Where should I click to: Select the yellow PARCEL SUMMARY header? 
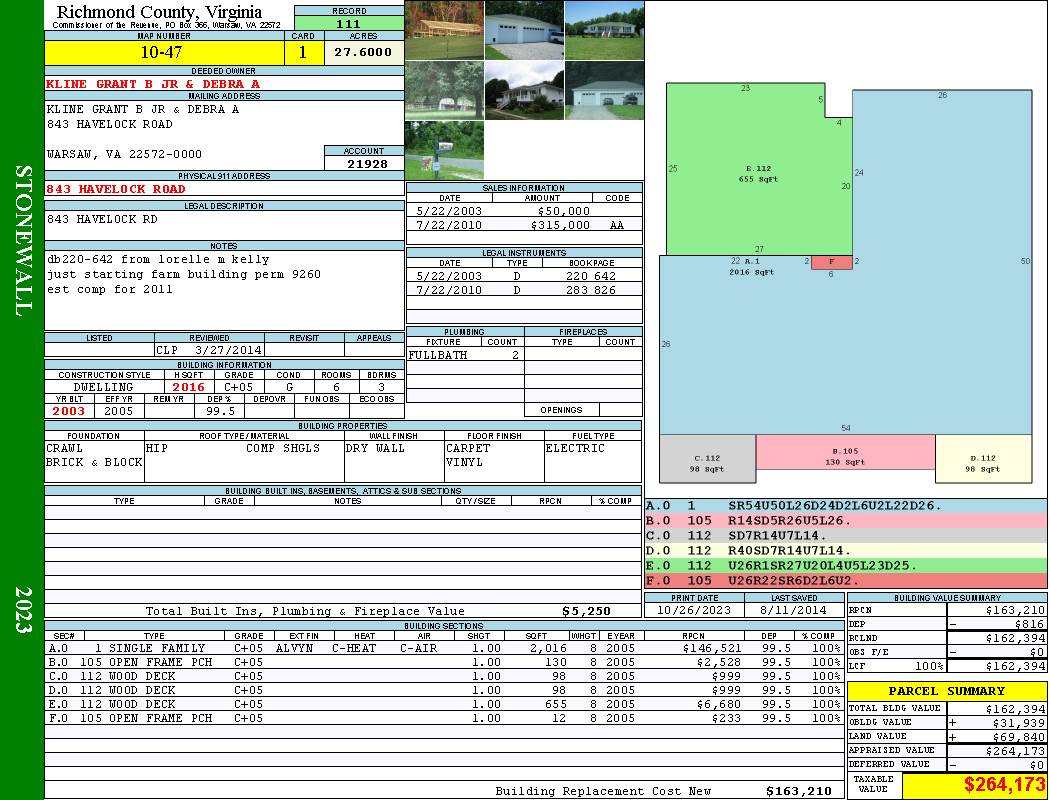click(947, 691)
